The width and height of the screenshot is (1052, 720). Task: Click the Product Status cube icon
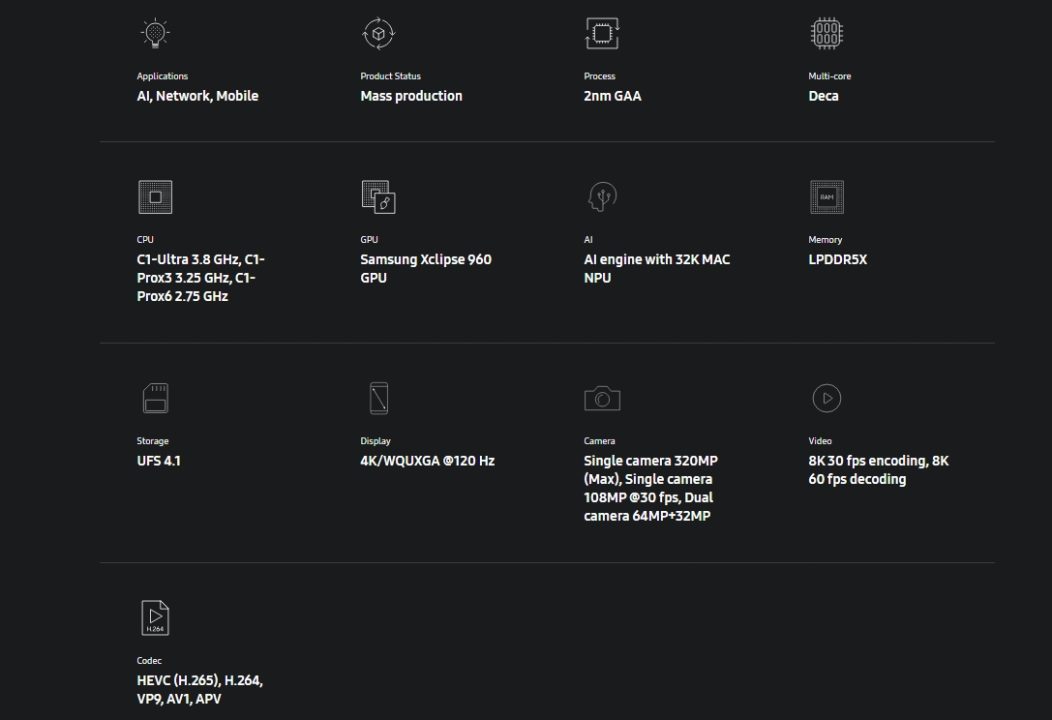(x=378, y=34)
